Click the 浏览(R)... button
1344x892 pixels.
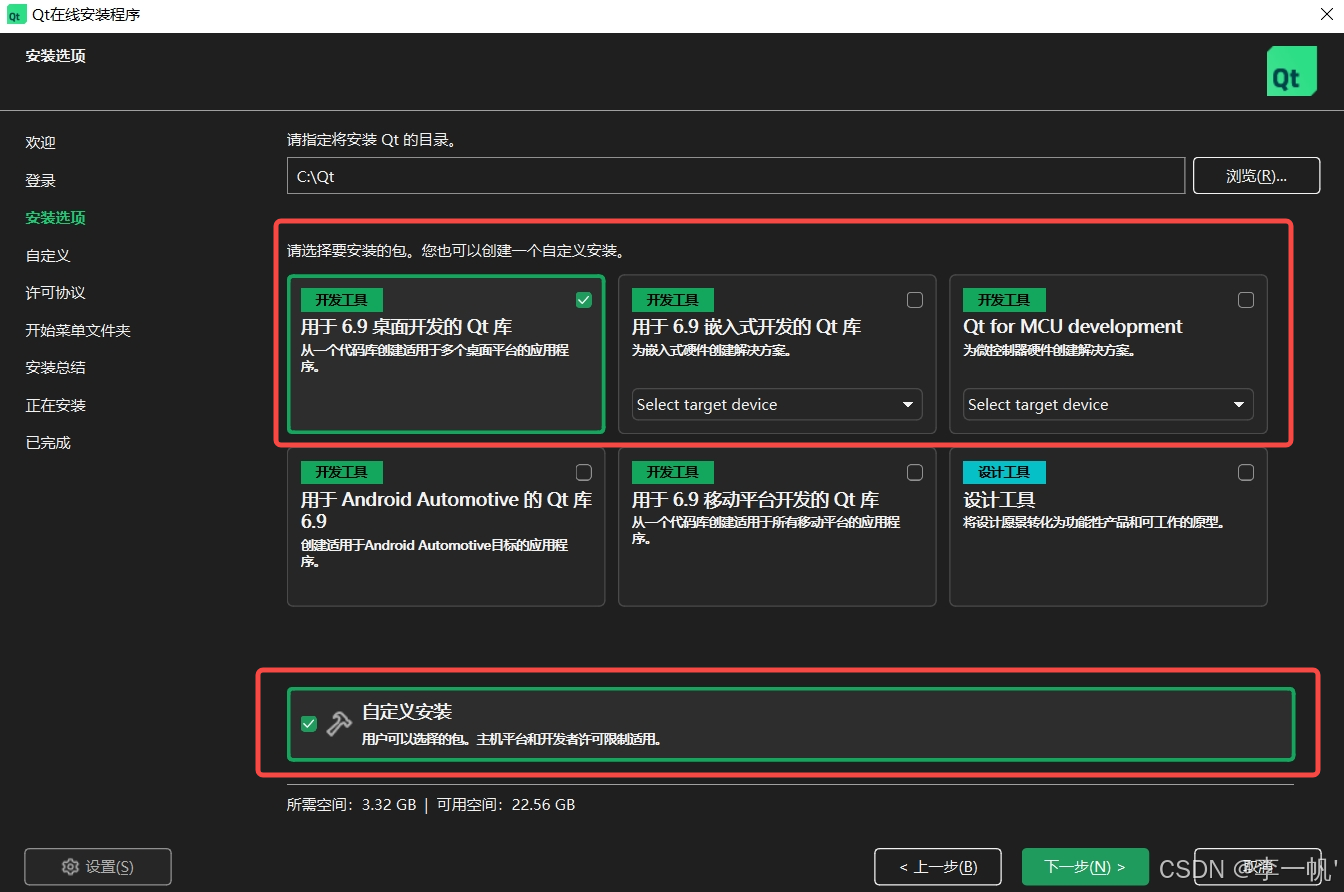click(1256, 176)
